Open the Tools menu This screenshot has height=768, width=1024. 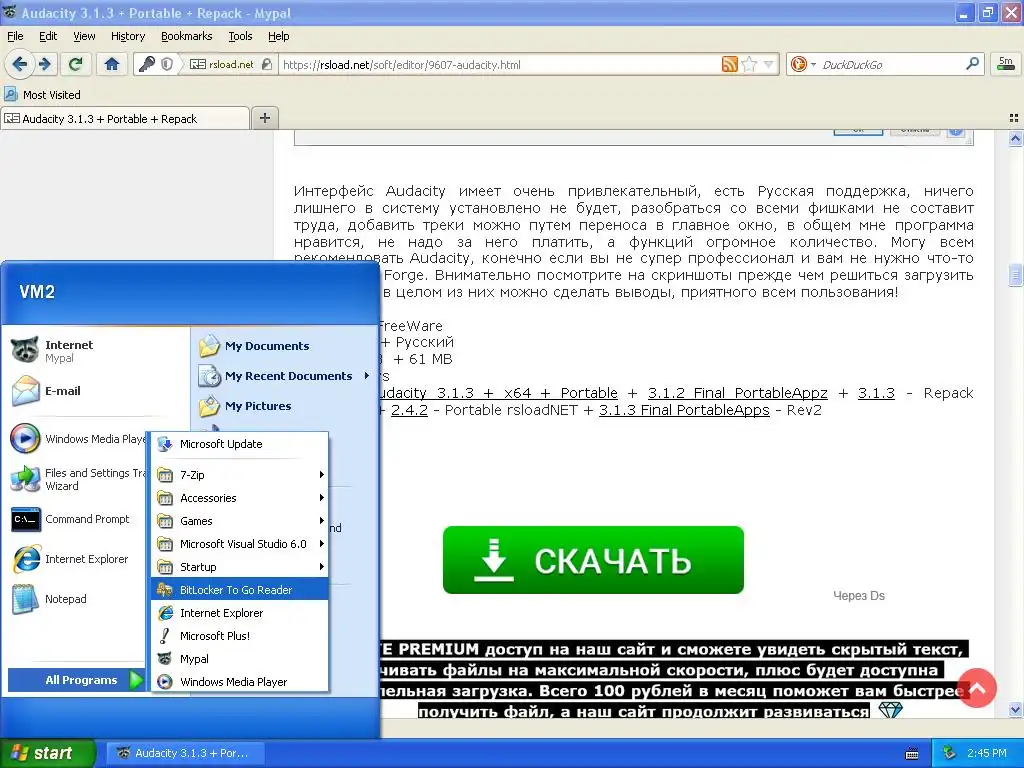(x=240, y=36)
